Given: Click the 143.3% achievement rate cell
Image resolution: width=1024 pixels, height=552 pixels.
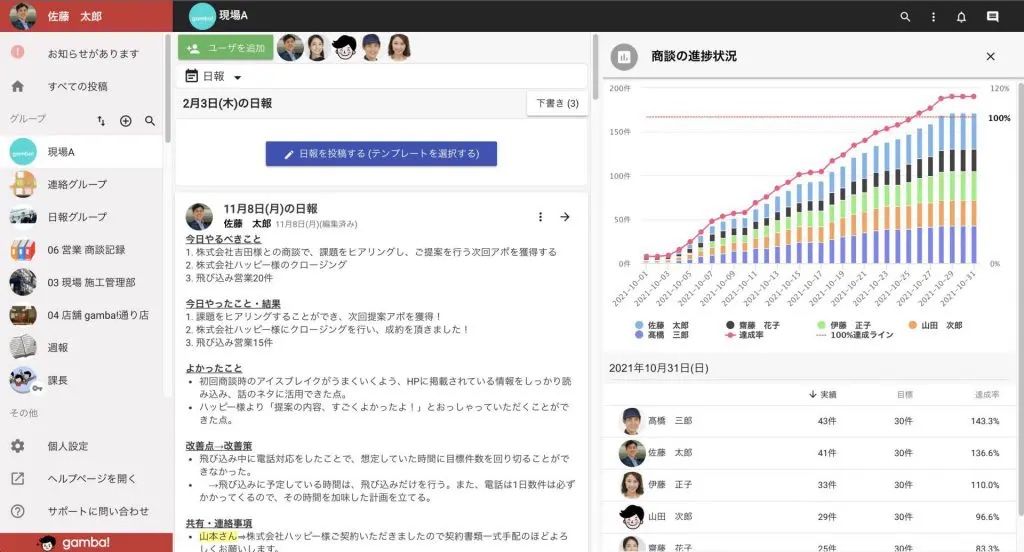Looking at the screenshot, I should point(985,421).
